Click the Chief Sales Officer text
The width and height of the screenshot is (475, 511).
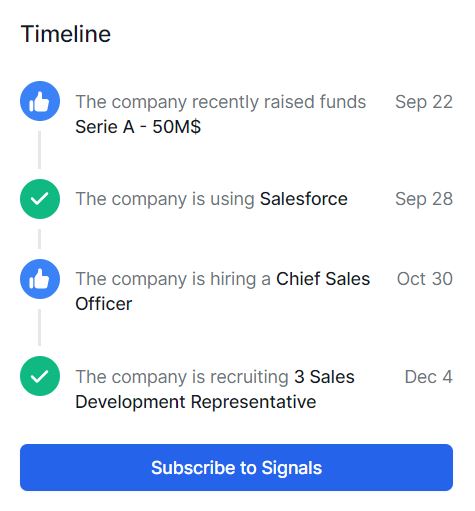pyautogui.click(x=223, y=291)
